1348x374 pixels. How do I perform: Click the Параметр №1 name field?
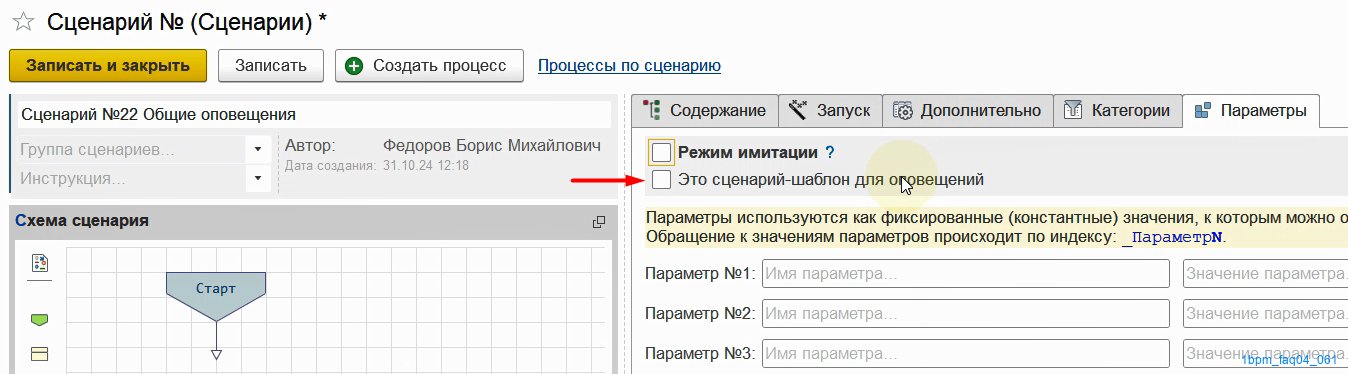(965, 274)
